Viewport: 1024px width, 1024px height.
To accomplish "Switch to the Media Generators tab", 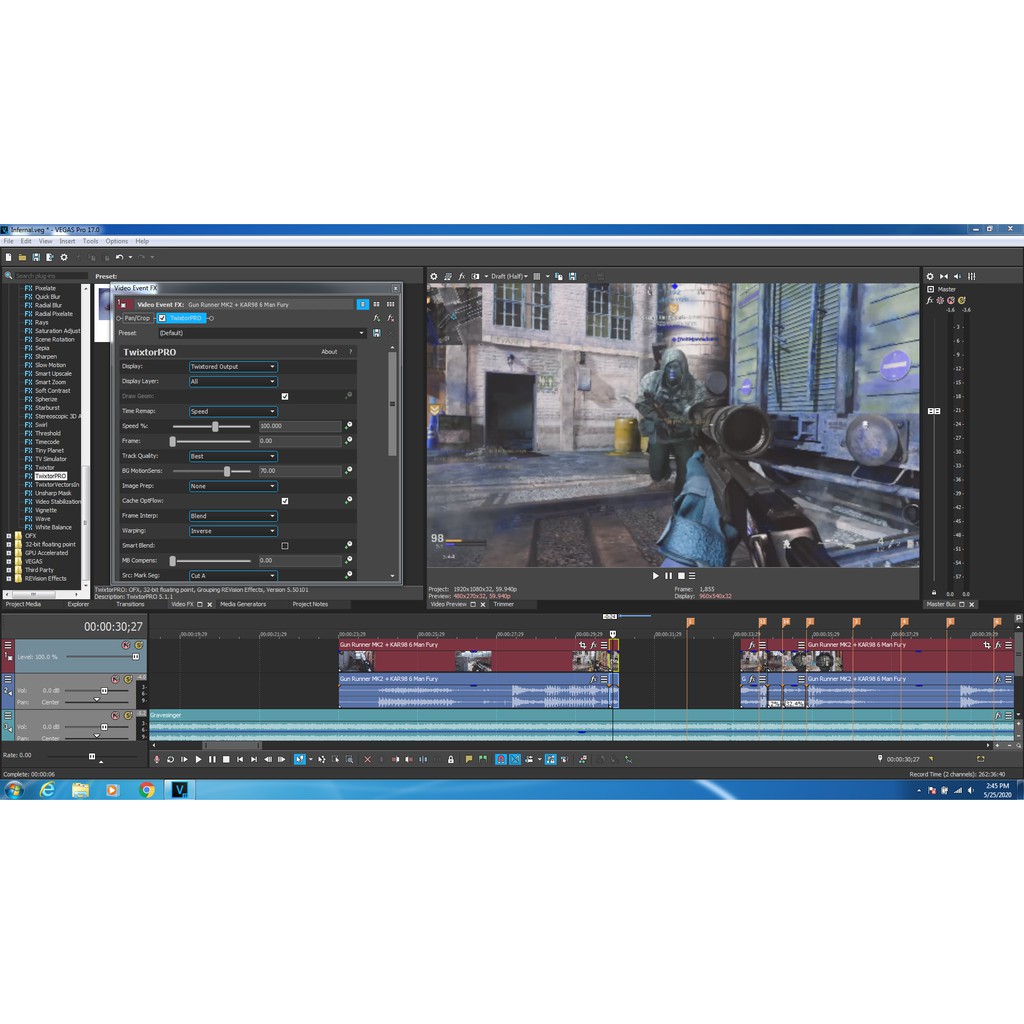I will point(243,604).
